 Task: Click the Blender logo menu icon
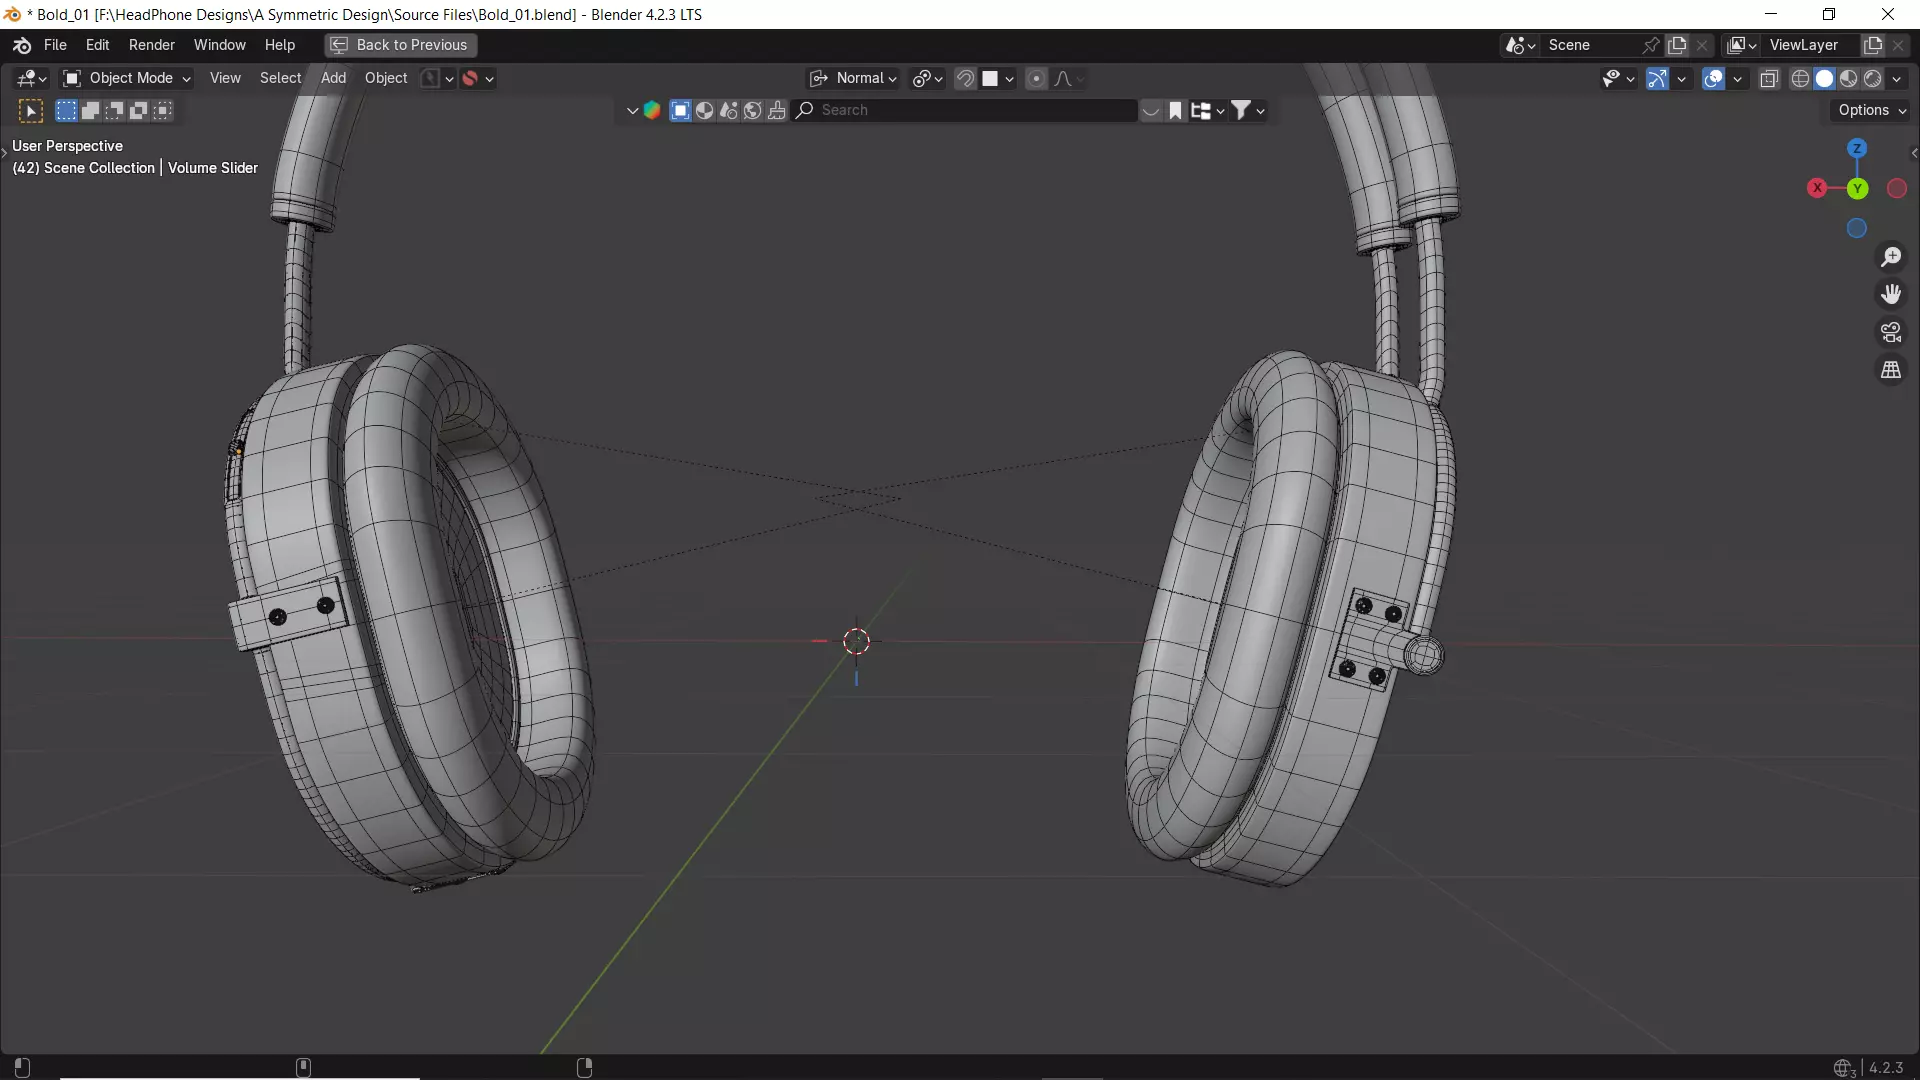pyautogui.click(x=22, y=45)
